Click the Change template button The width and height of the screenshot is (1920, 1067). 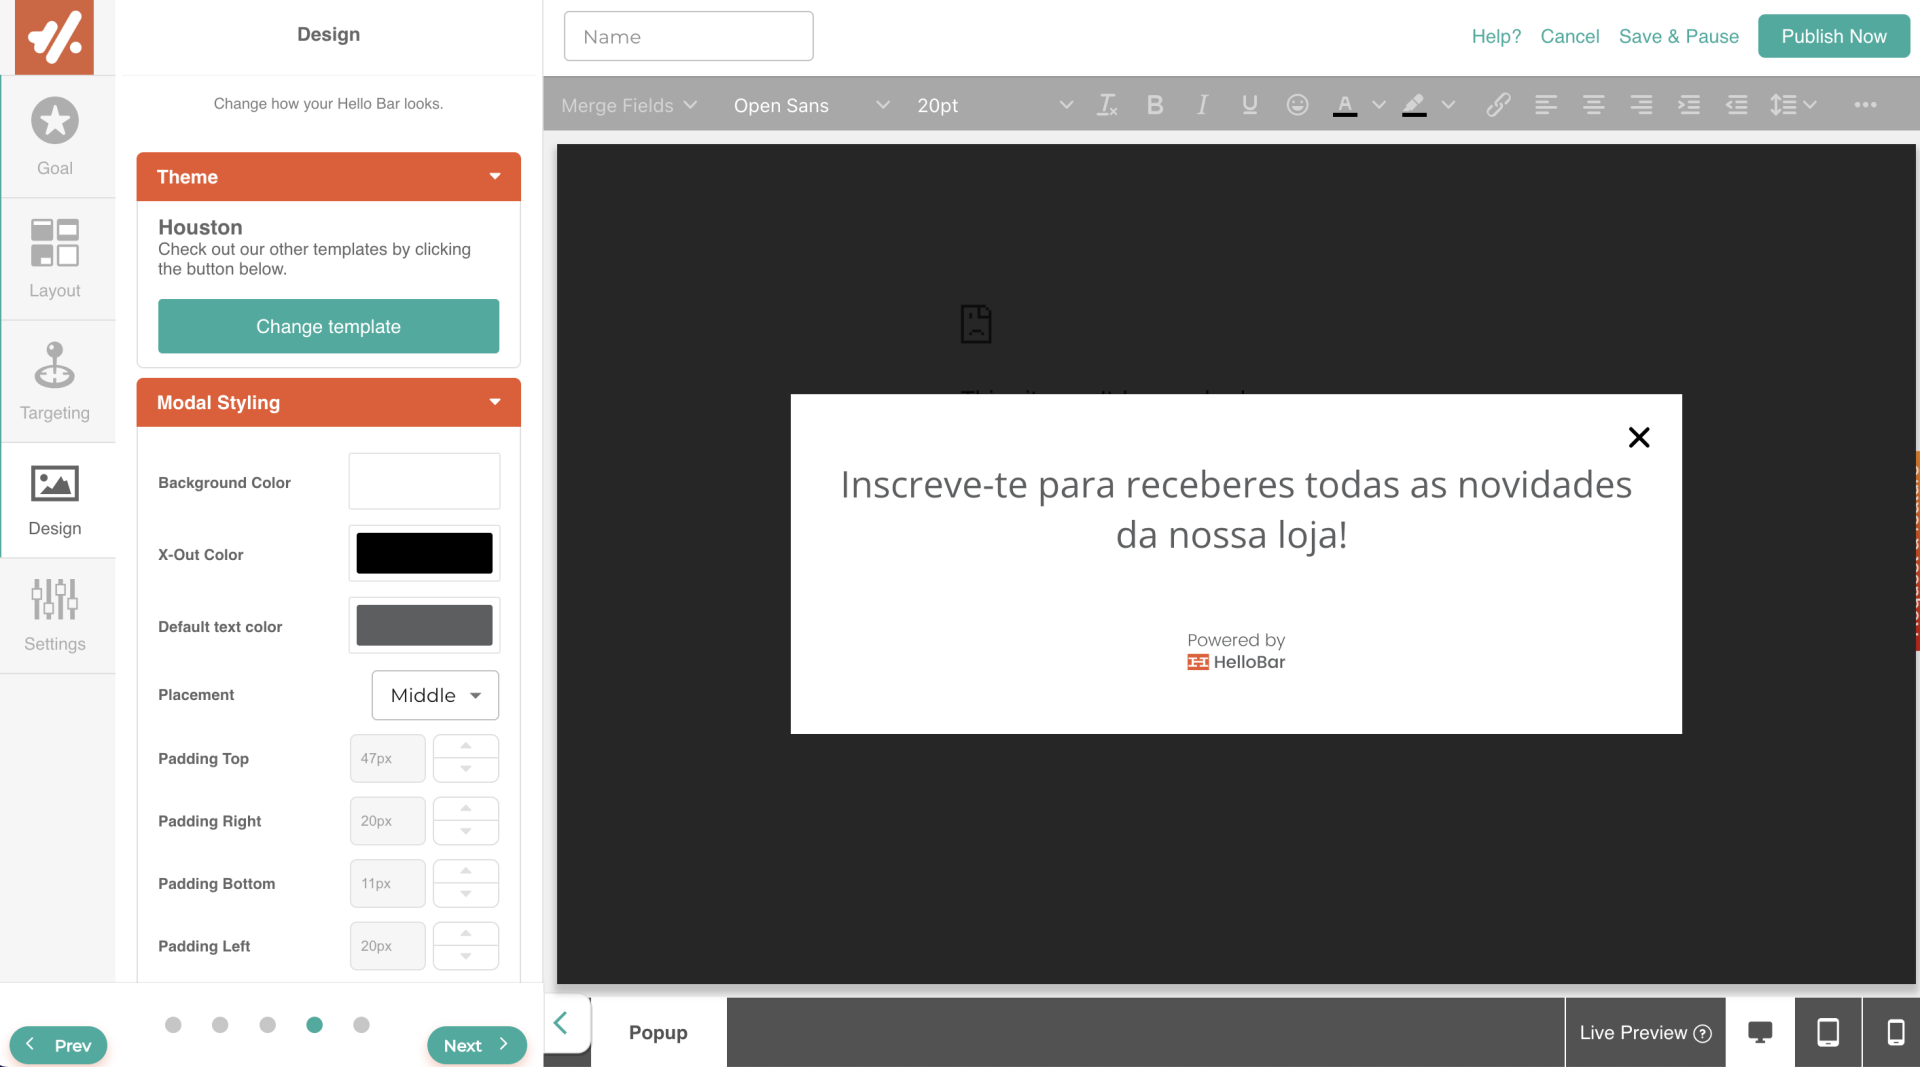tap(328, 326)
